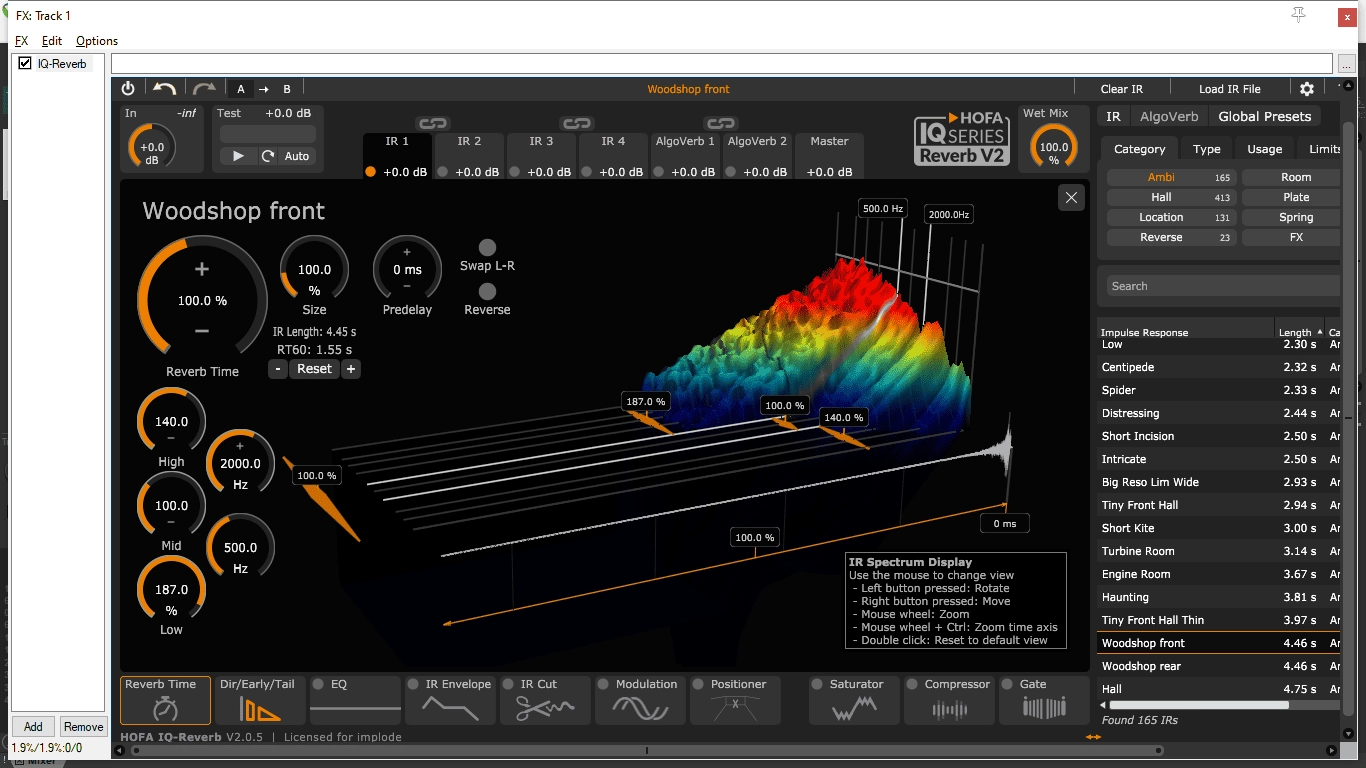This screenshot has width=1366, height=768.
Task: Open the settings gear icon
Action: pos(1307,89)
